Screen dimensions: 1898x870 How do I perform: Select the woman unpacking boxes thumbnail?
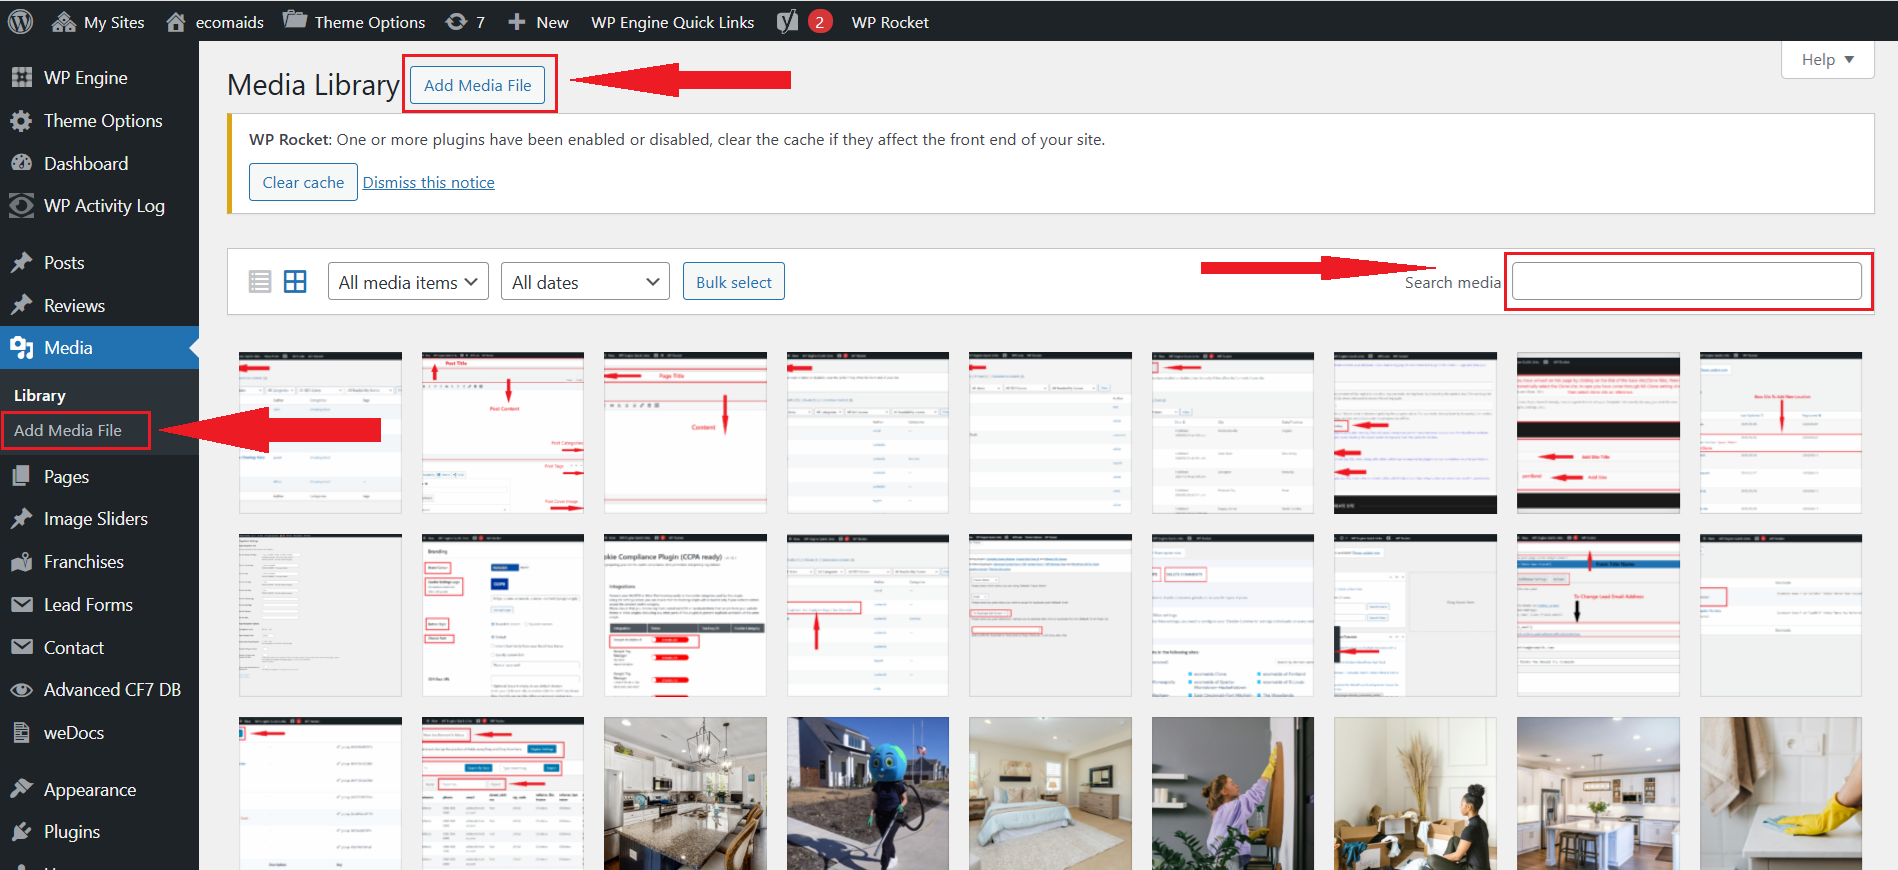[1415, 793]
